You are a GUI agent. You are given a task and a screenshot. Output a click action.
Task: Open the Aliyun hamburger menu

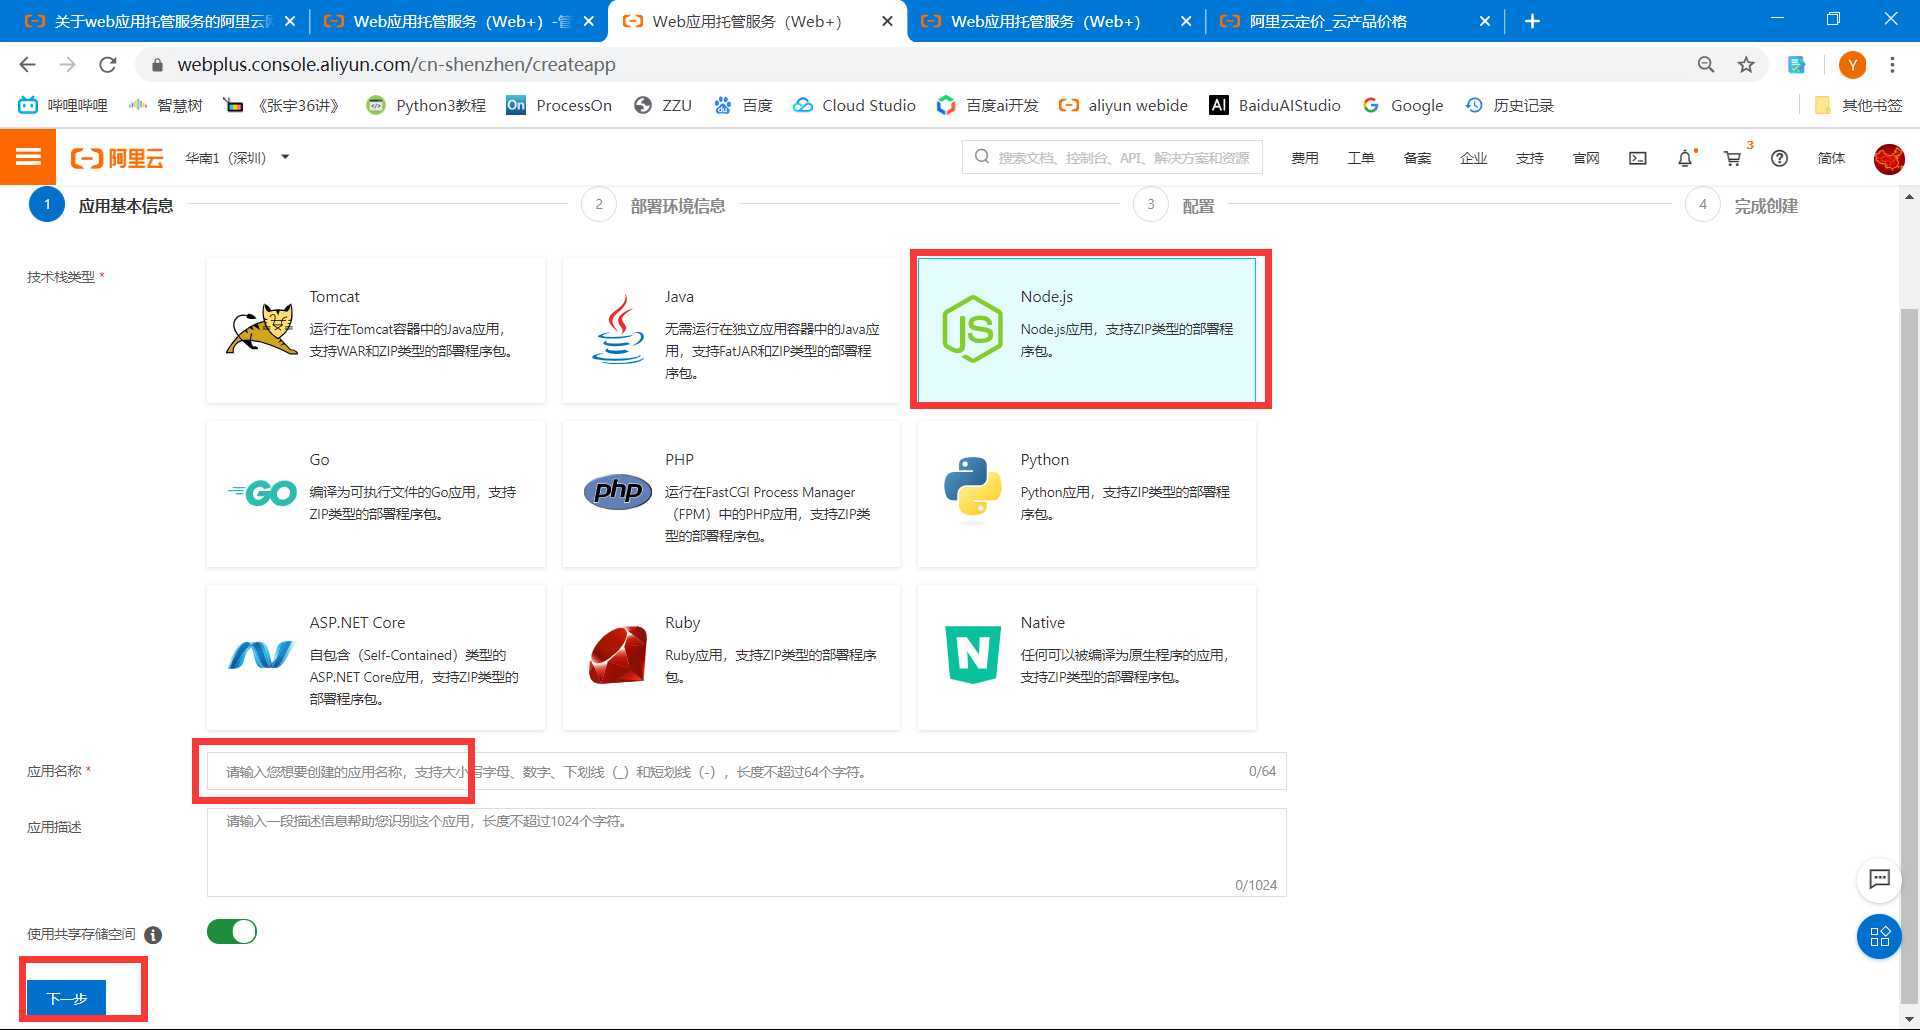click(x=28, y=157)
